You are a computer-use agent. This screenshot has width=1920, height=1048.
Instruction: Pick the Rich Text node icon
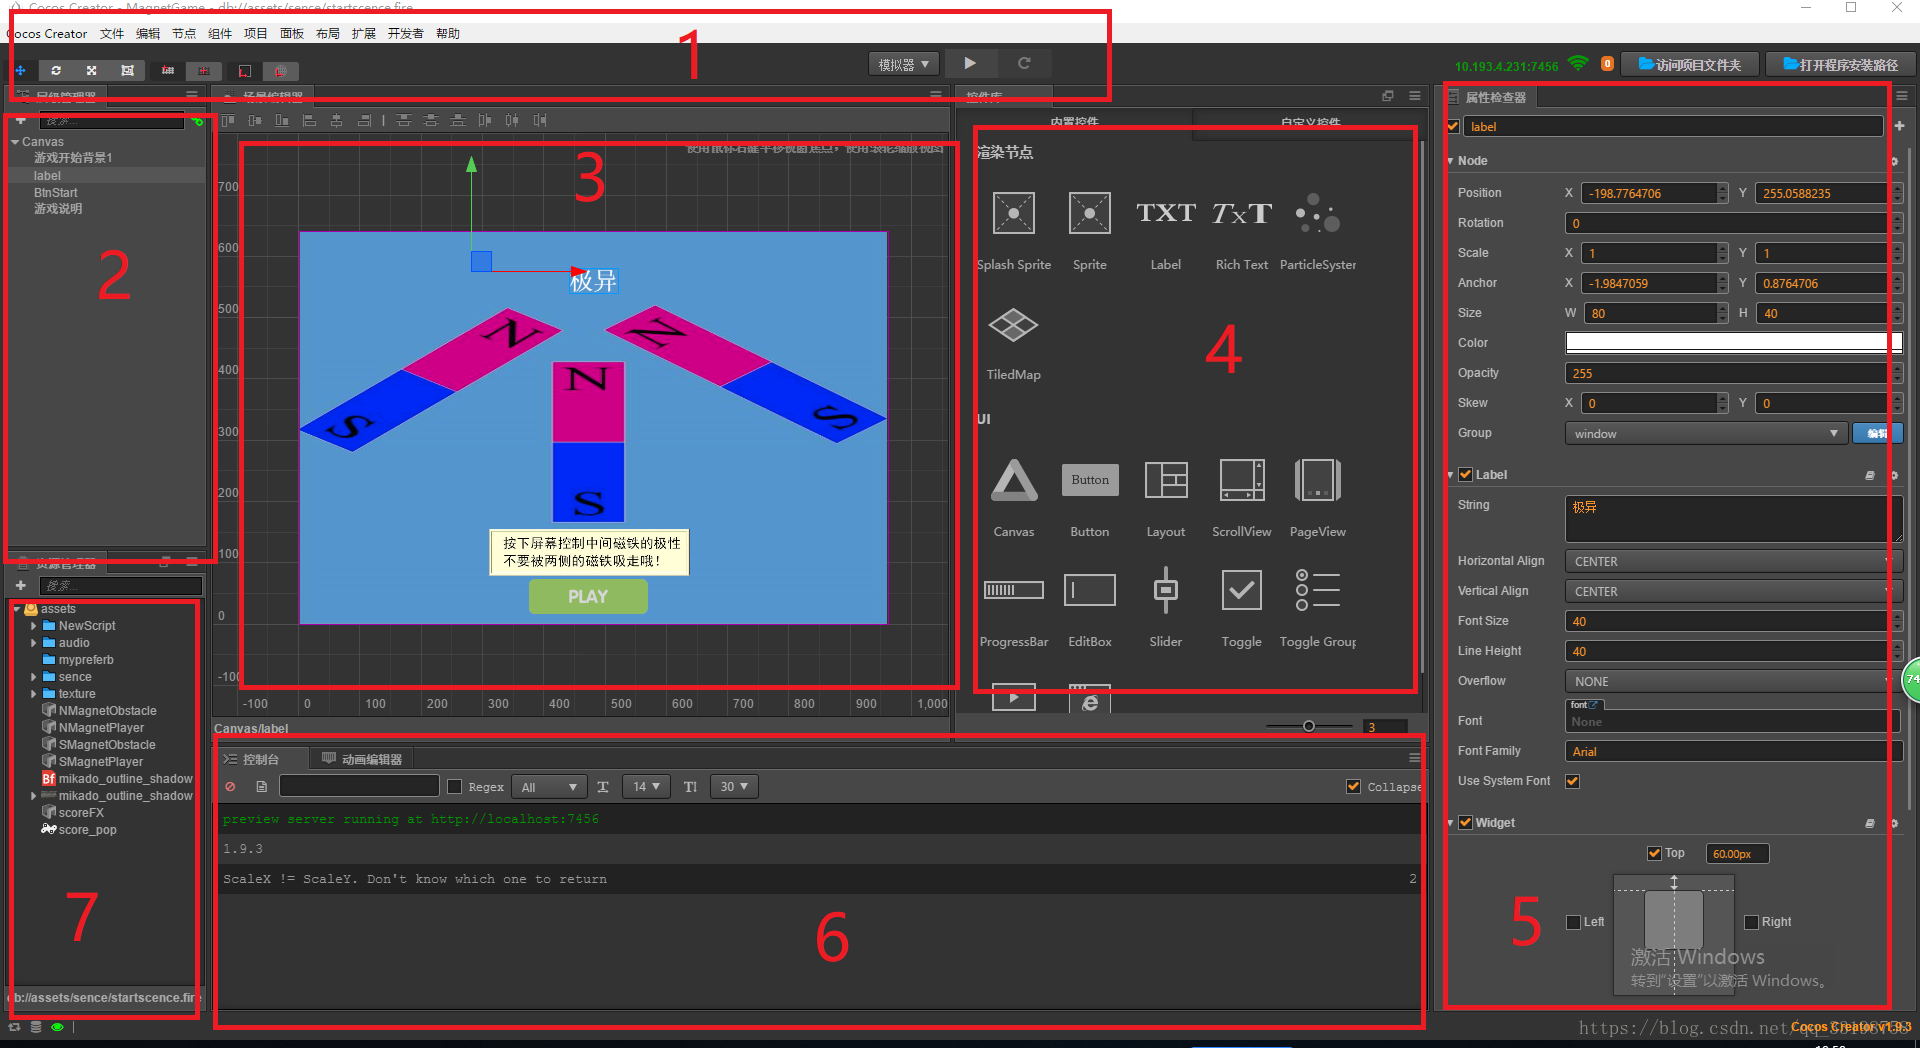tap(1242, 213)
